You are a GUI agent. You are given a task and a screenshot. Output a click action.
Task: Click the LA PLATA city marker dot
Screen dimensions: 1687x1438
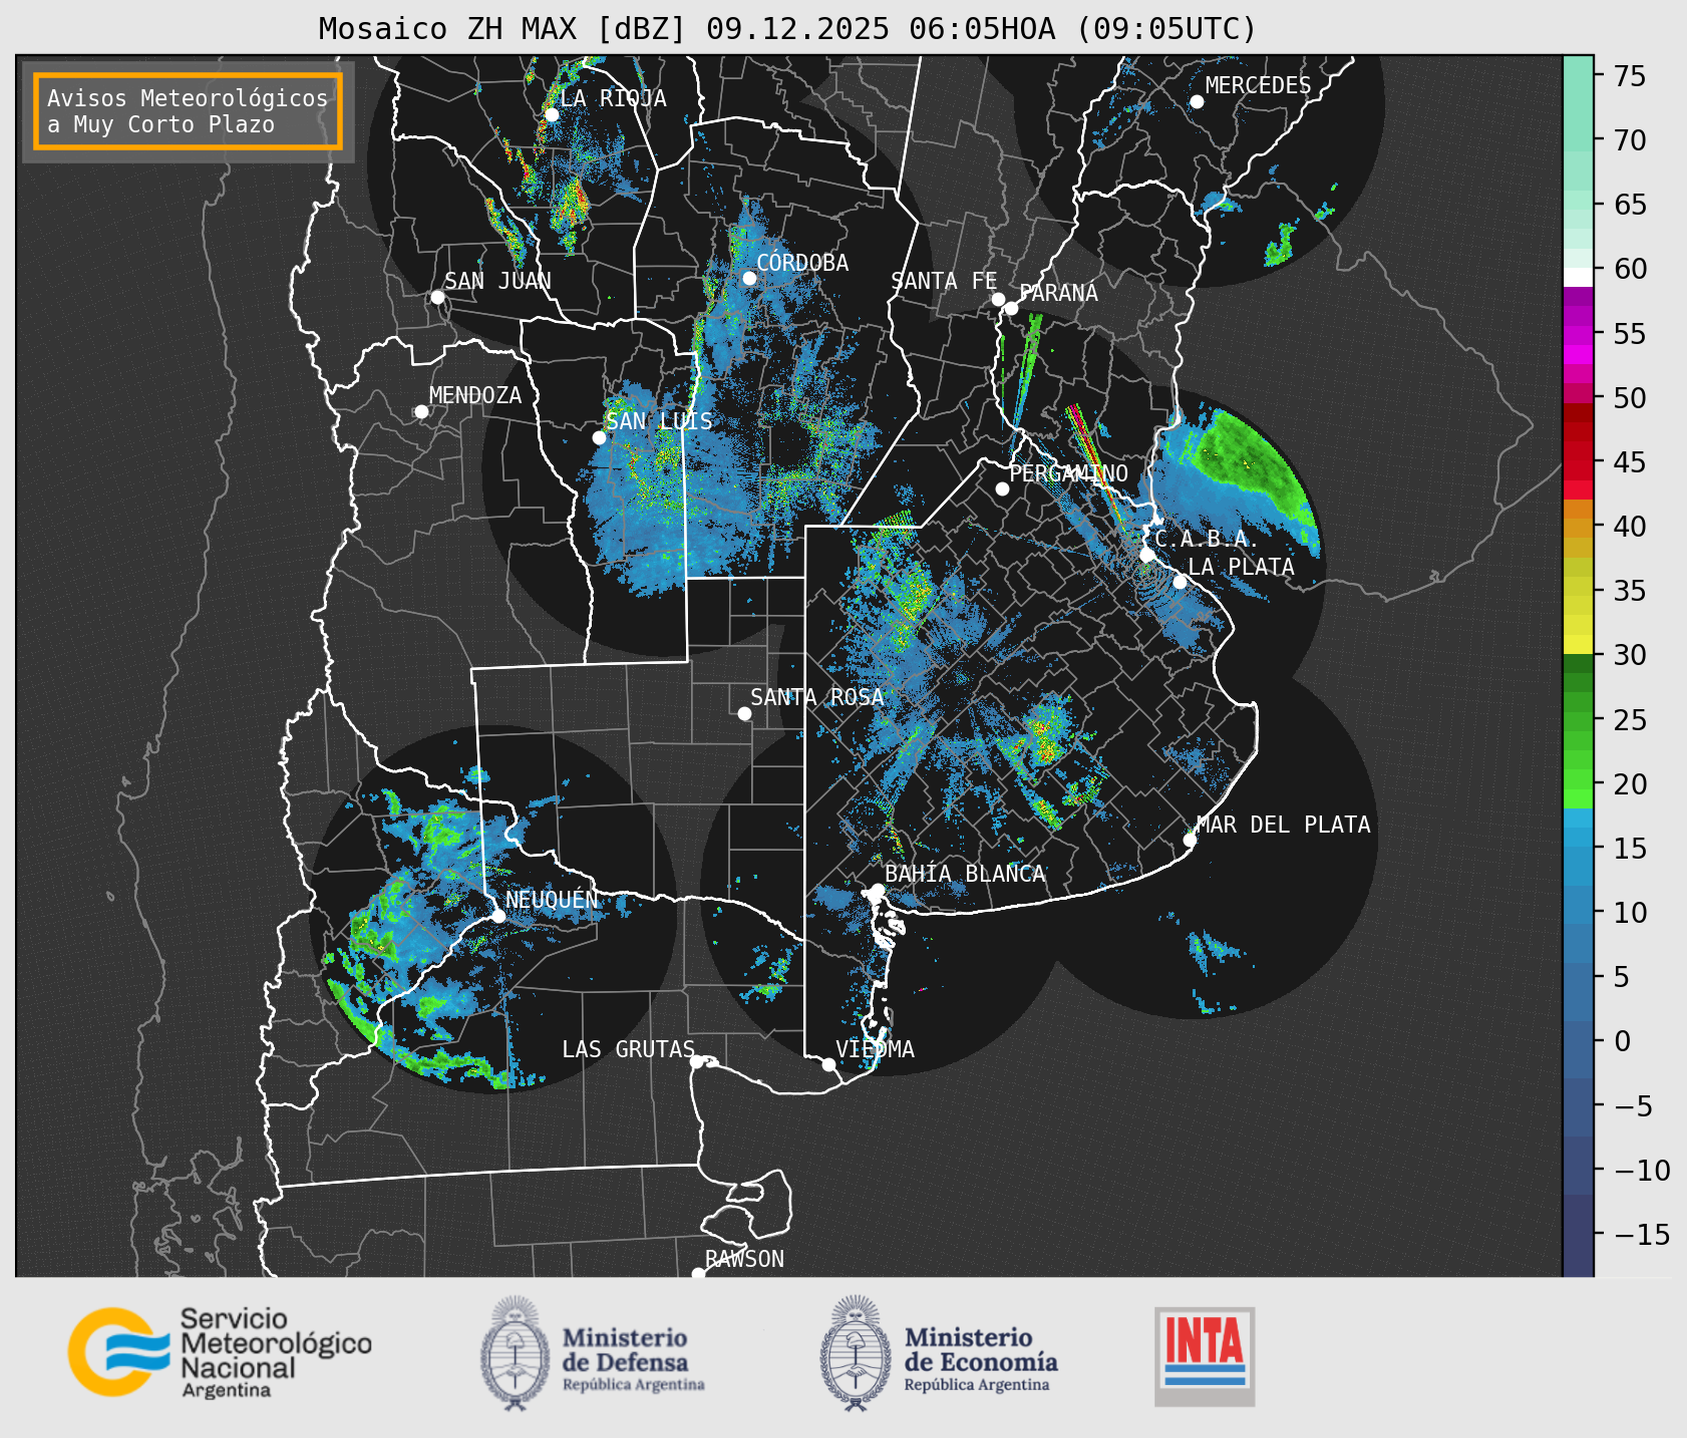pyautogui.click(x=1180, y=582)
